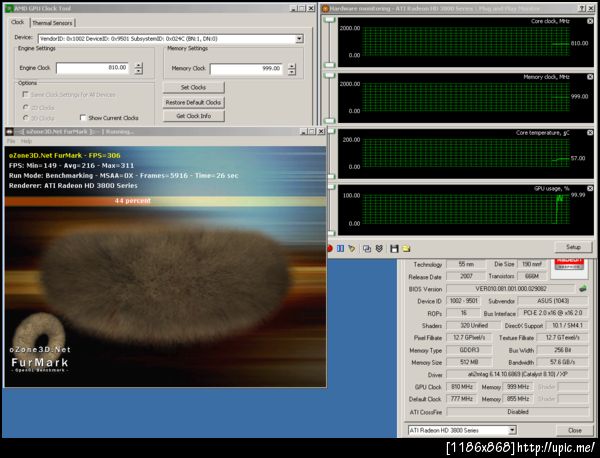Enable the Show Current Clocks checkbox
Image resolution: width=600 pixels, height=458 pixels.
83,117
